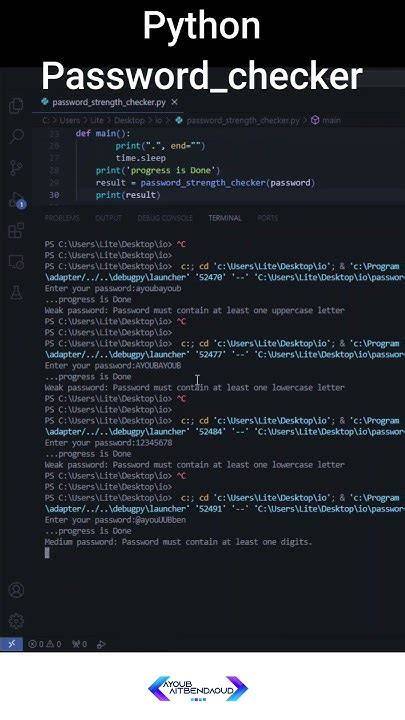The image size is (405, 720).
Task: Click the print(".", end="") code line
Action: (160, 146)
